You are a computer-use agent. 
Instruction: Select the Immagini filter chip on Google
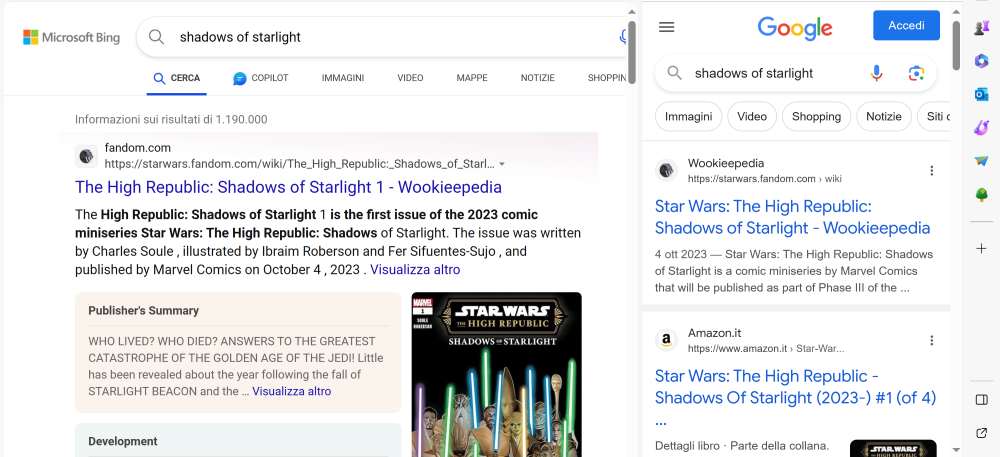point(688,117)
